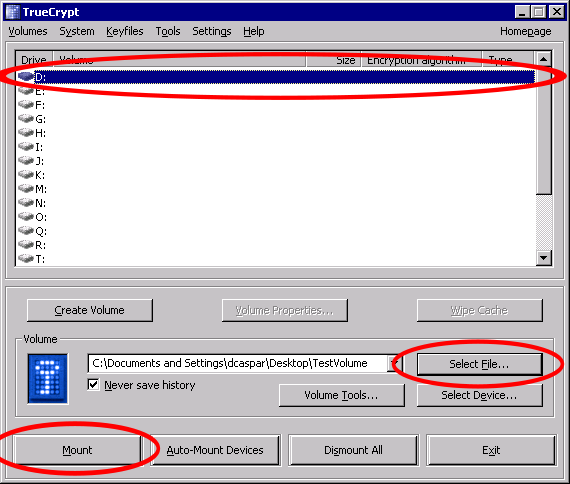The width and height of the screenshot is (570, 484).
Task: Open the System menu
Action: pos(77,31)
